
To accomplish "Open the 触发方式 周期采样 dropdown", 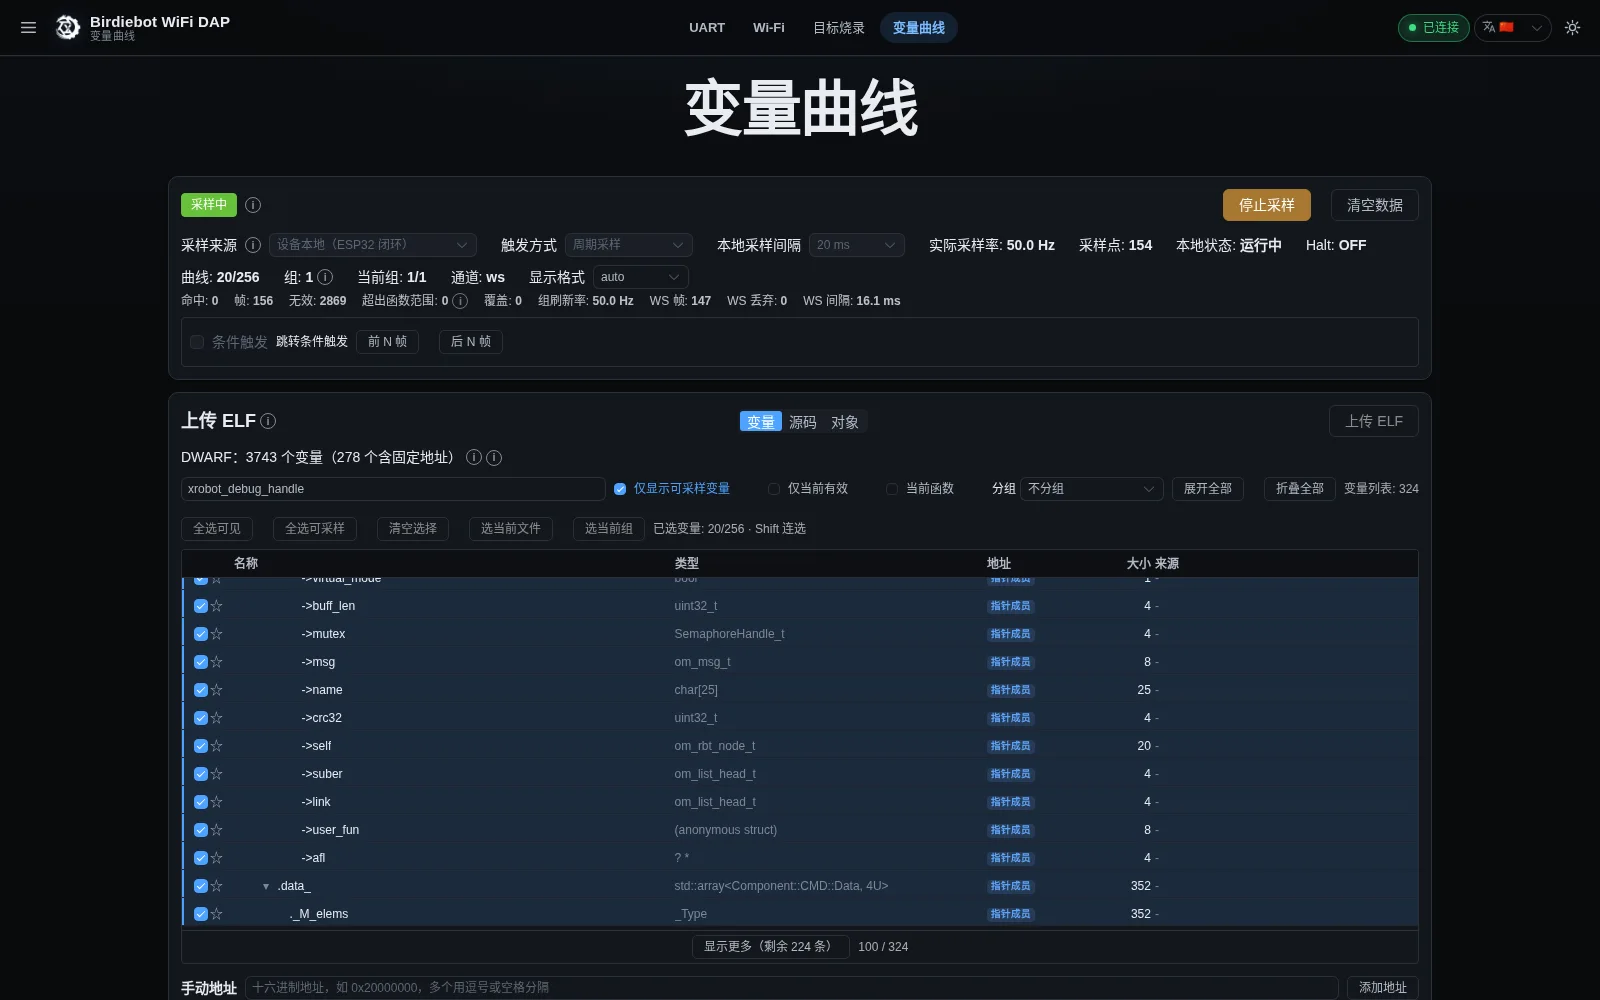I will (628, 245).
